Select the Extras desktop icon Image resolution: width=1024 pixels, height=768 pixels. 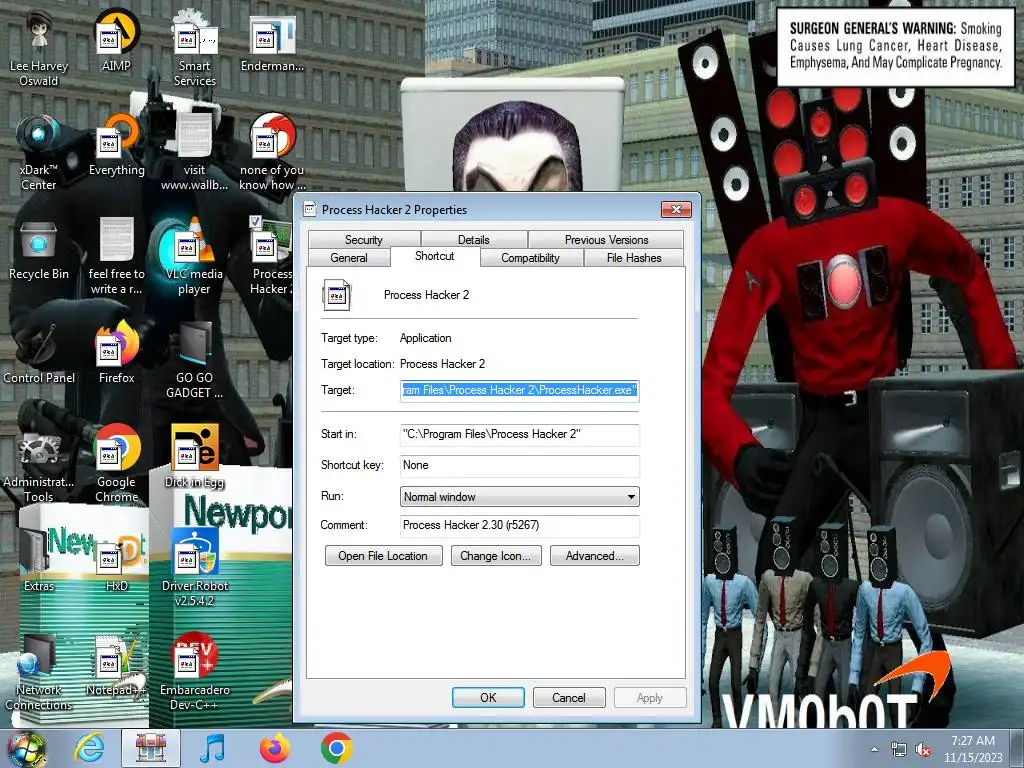(x=39, y=560)
